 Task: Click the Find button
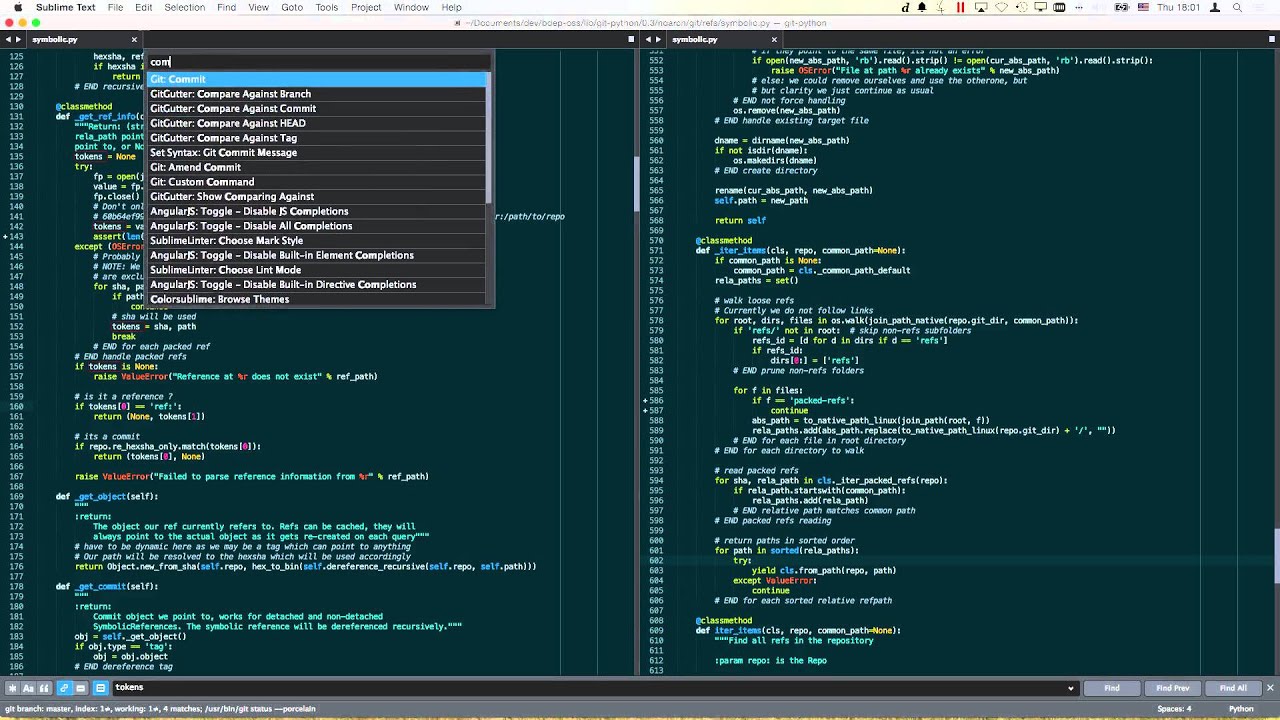1112,688
